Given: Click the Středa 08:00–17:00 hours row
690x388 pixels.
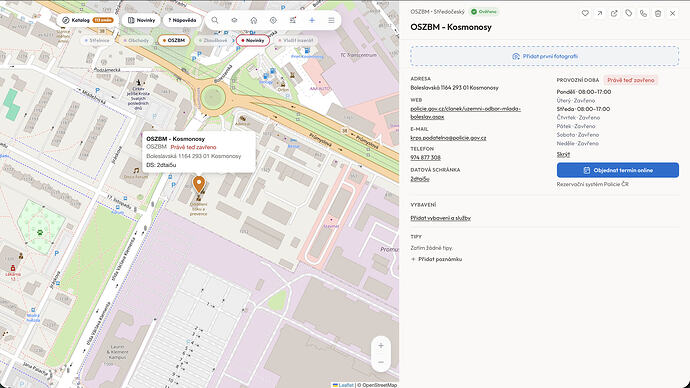Looking at the screenshot, I should click(583, 109).
